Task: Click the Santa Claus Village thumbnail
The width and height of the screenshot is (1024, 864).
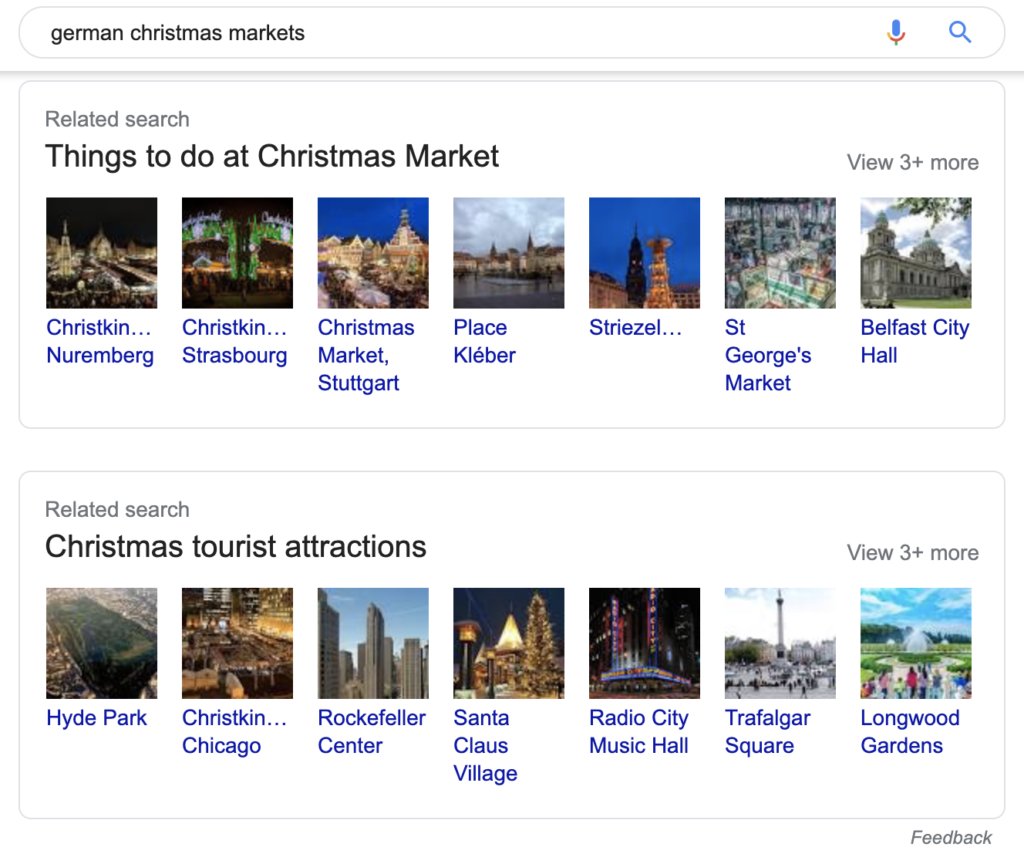Action: [509, 643]
